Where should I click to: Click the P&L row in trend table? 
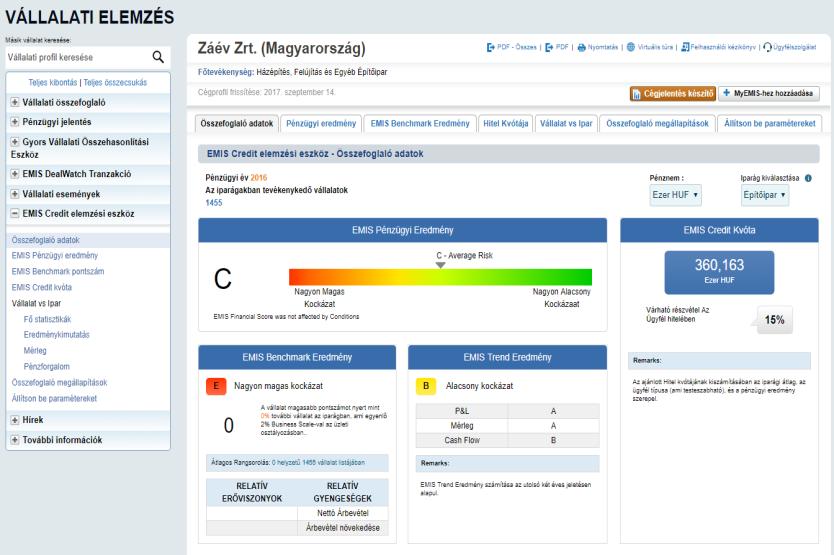click(x=507, y=411)
